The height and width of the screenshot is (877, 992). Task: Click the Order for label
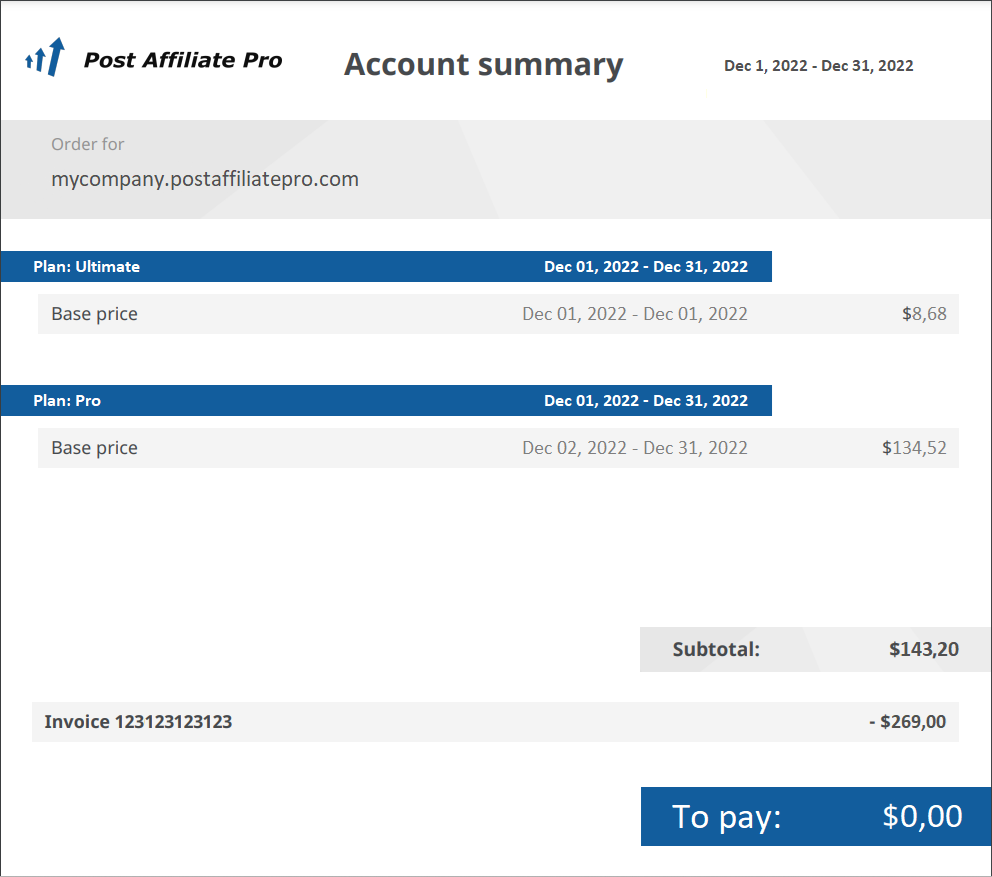pyautogui.click(x=88, y=144)
